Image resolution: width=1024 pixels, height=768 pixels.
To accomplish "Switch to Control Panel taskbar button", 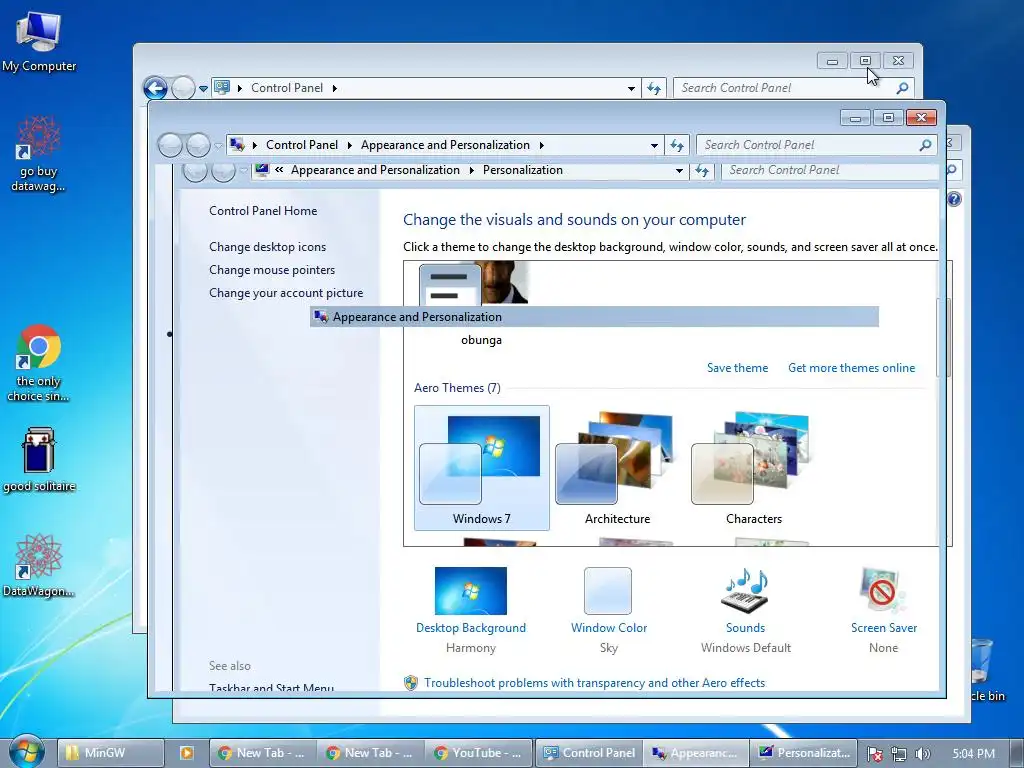I will [589, 753].
